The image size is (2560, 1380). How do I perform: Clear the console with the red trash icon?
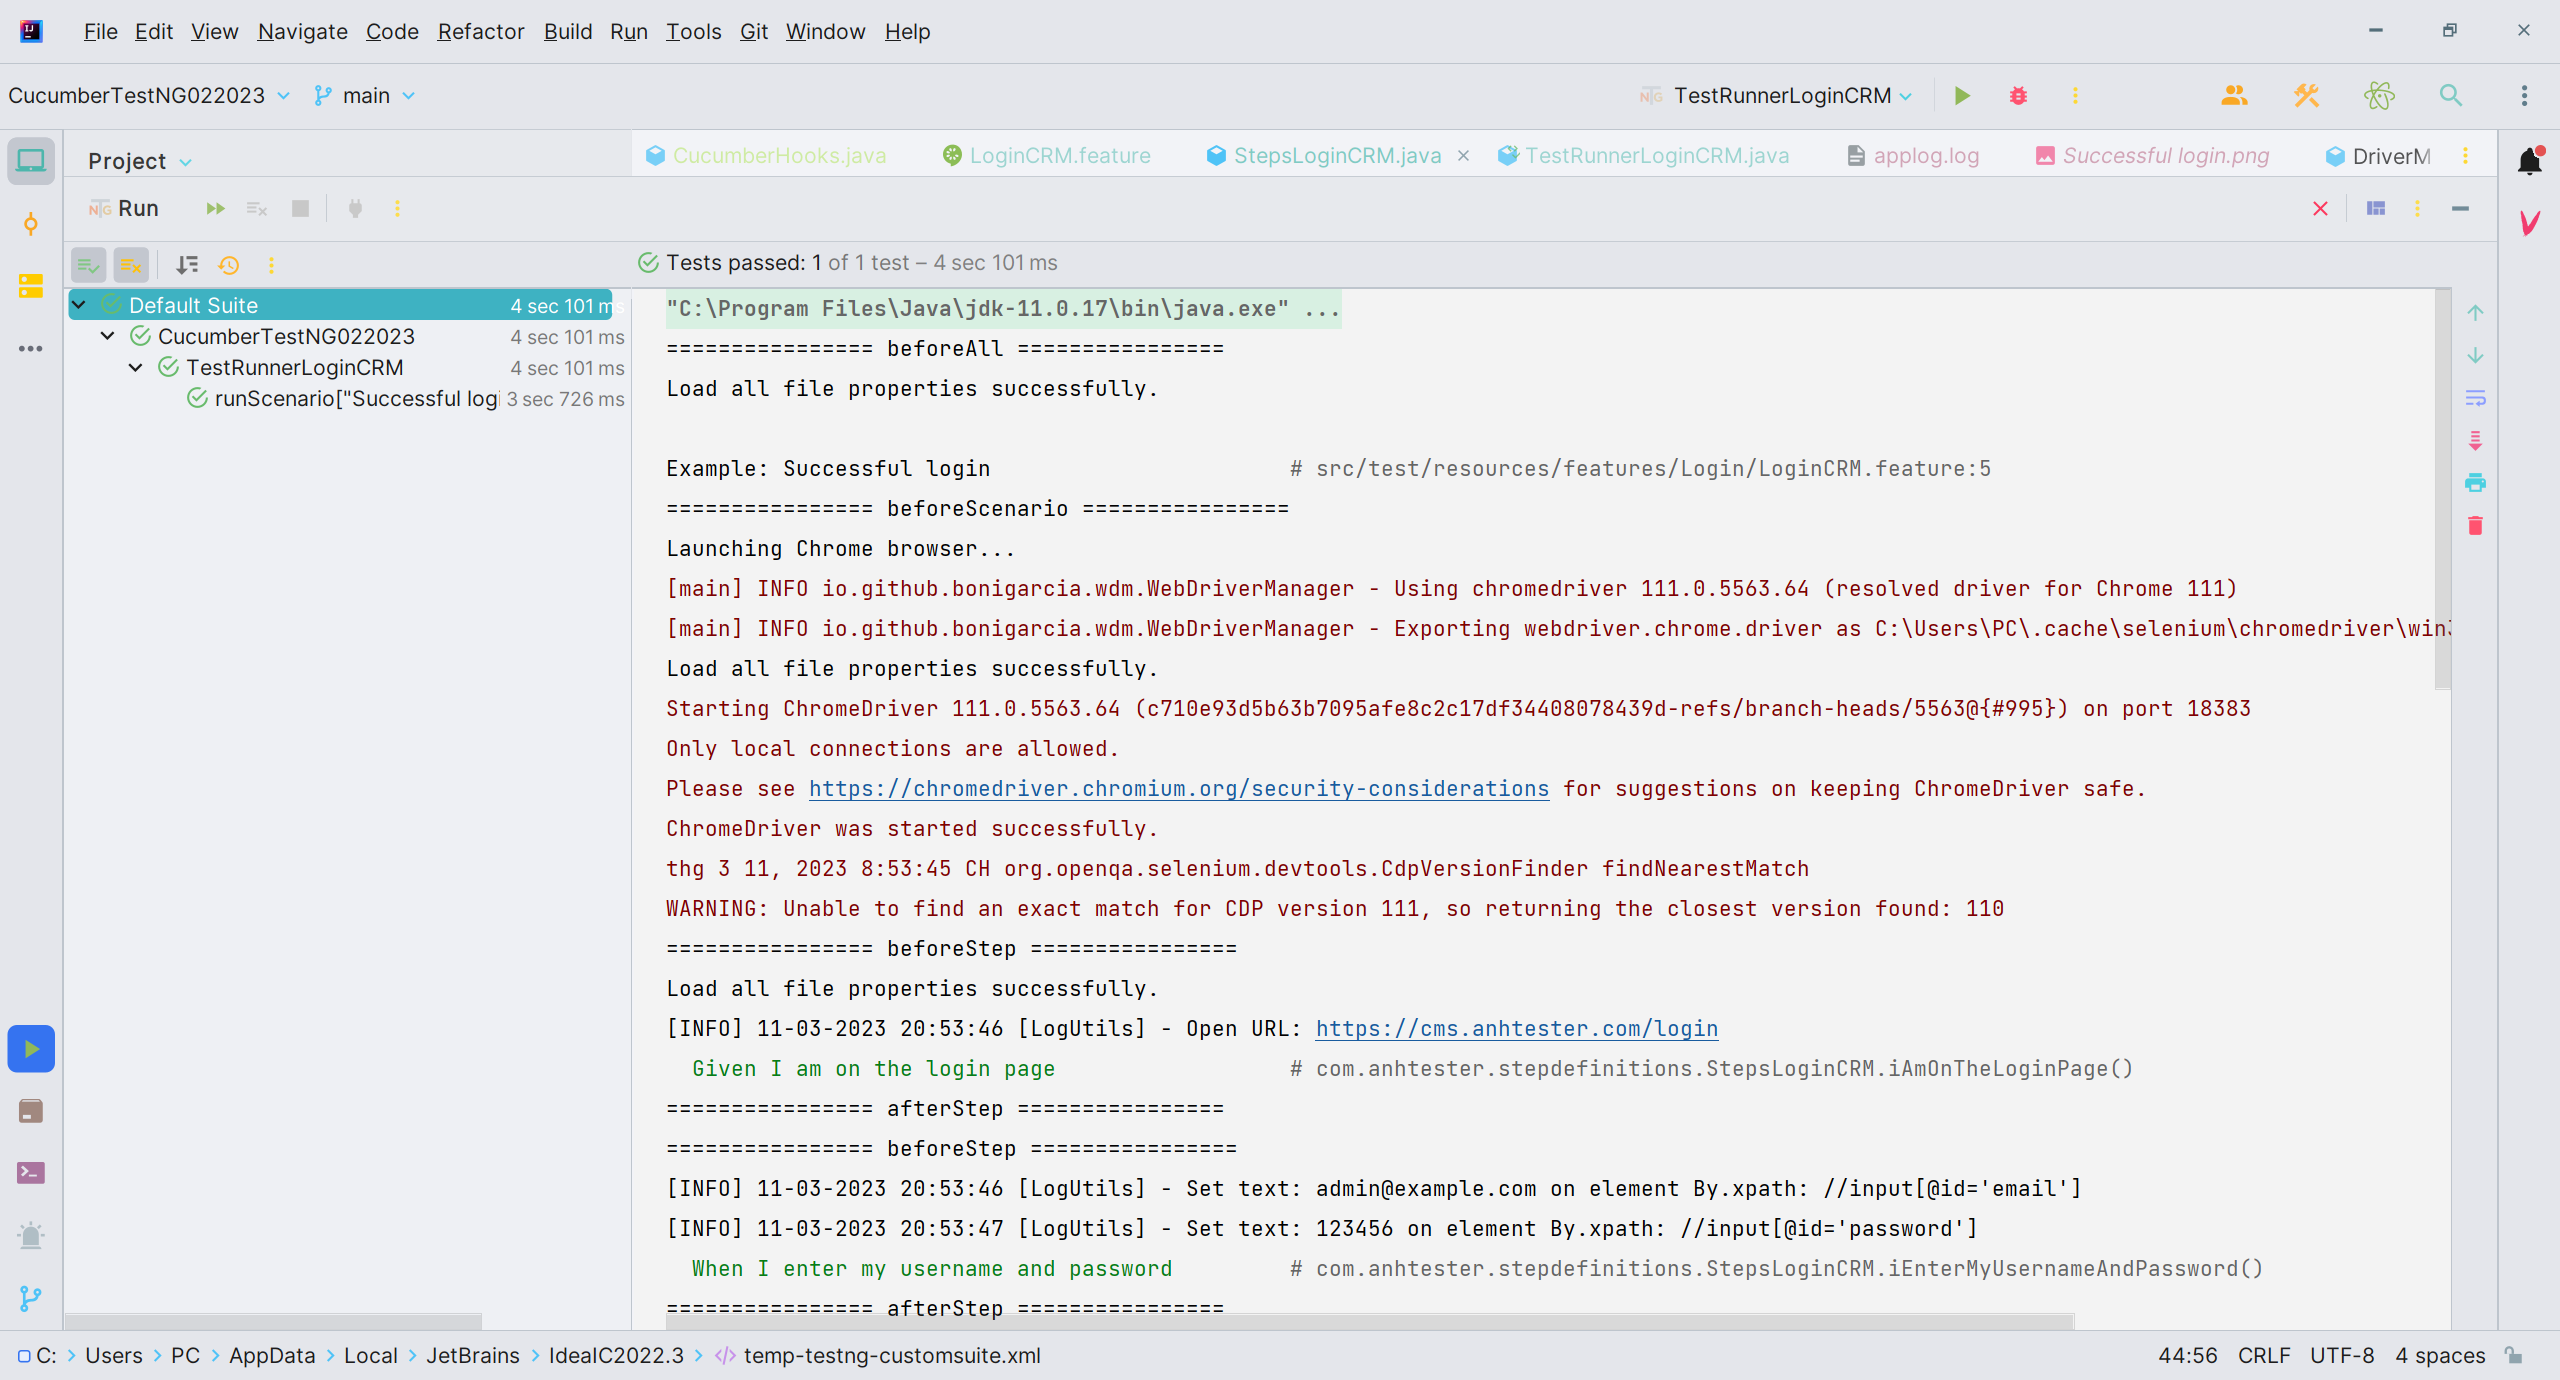(2475, 526)
